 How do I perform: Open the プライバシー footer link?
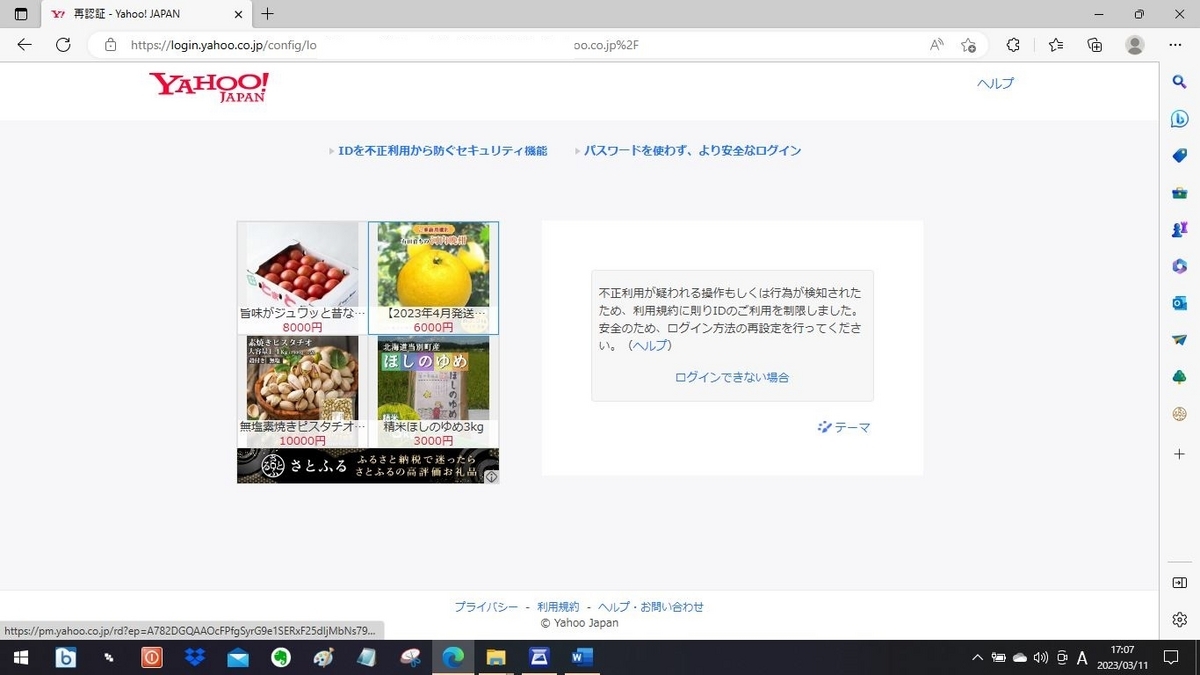pyautogui.click(x=486, y=607)
